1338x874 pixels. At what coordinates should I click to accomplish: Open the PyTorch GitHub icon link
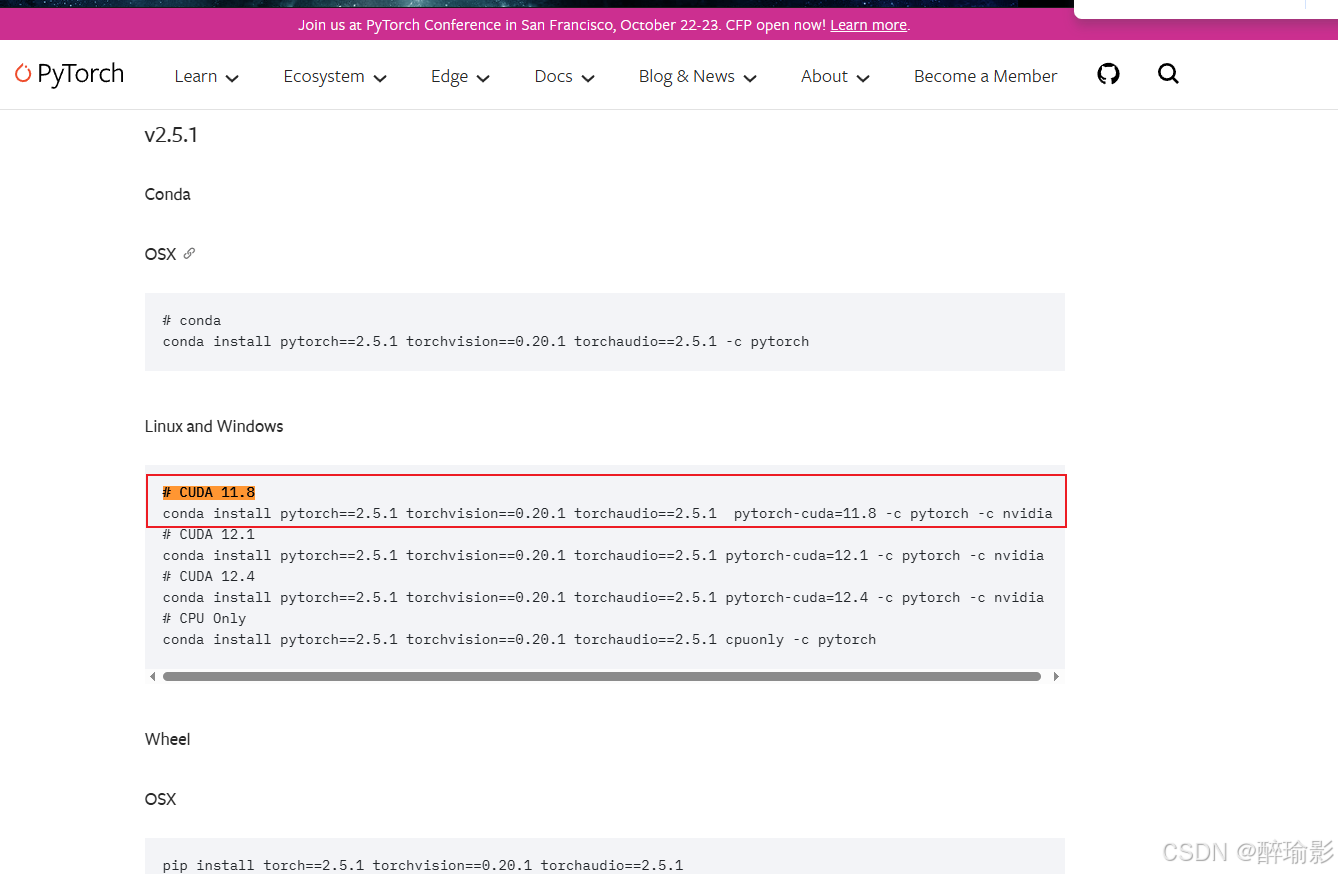click(1108, 74)
